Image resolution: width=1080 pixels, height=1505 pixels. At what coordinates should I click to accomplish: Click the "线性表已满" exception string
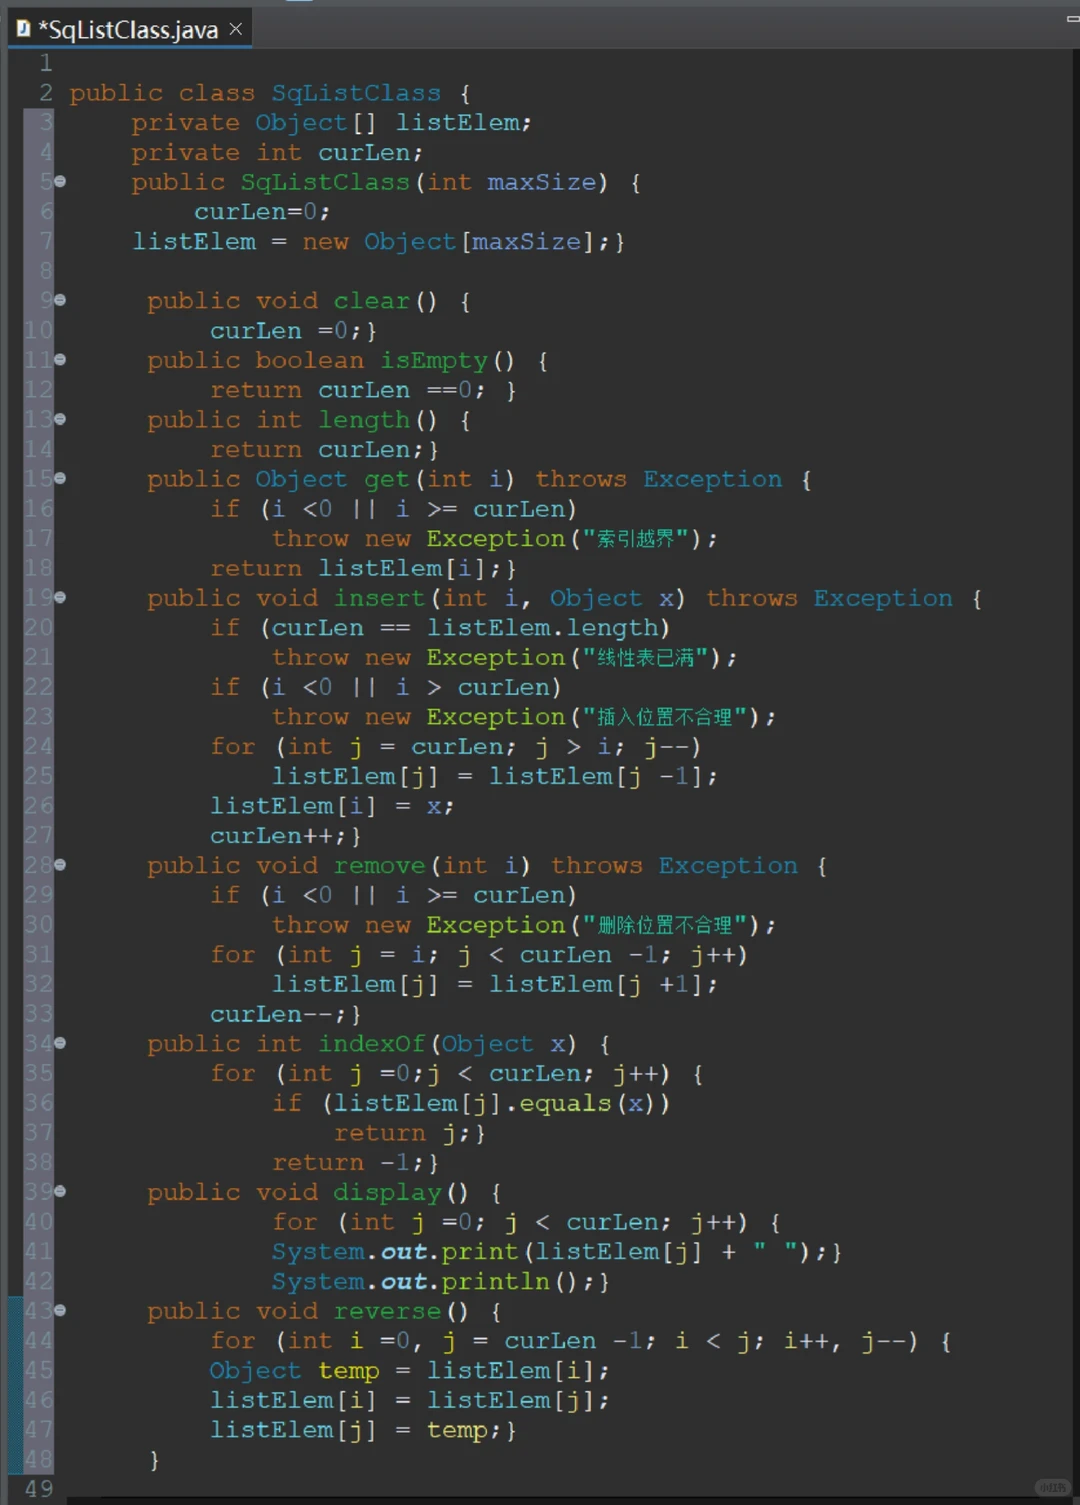tap(645, 658)
